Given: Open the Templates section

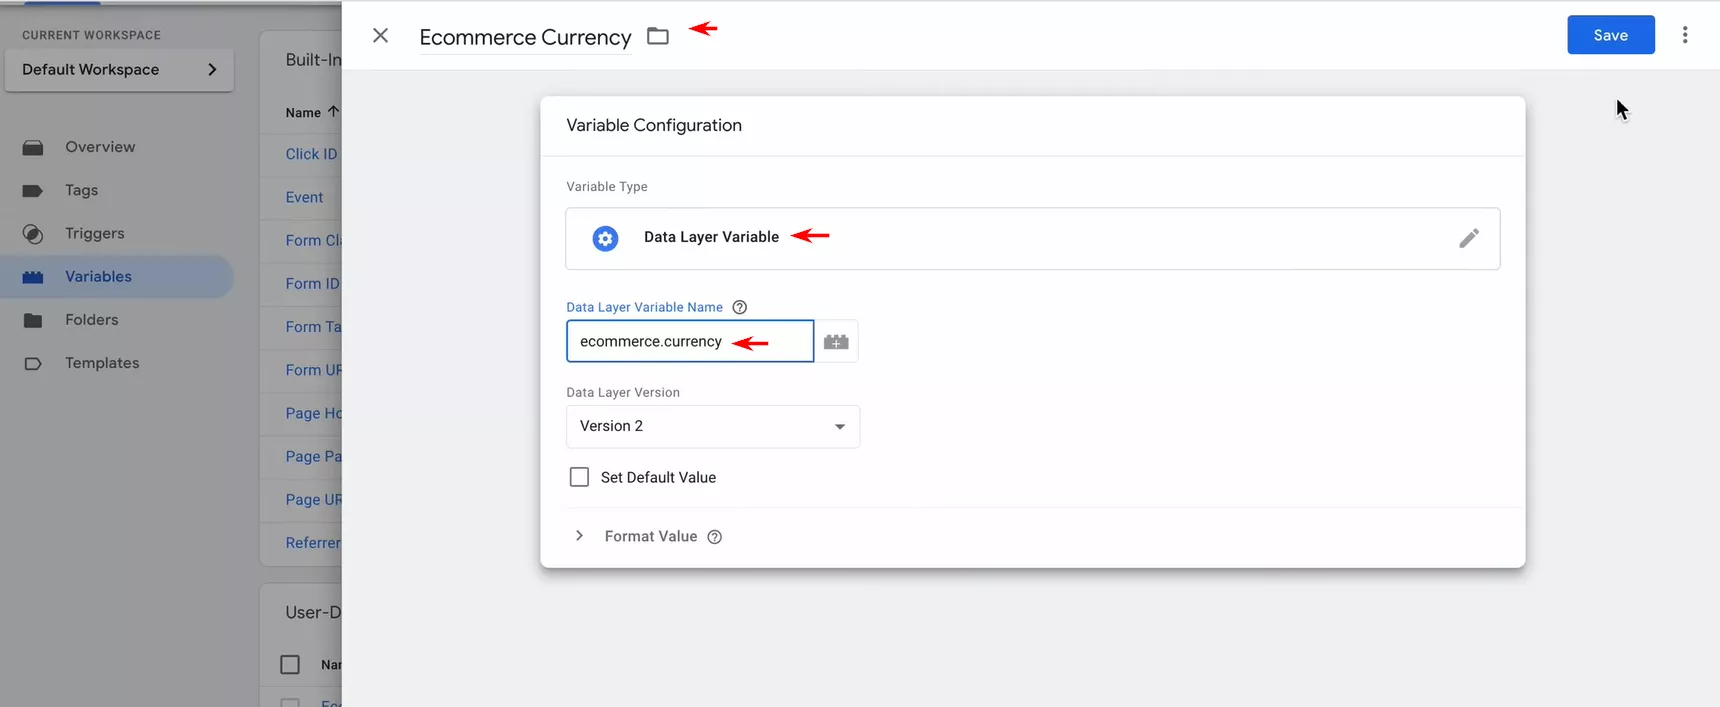Looking at the screenshot, I should coord(102,363).
